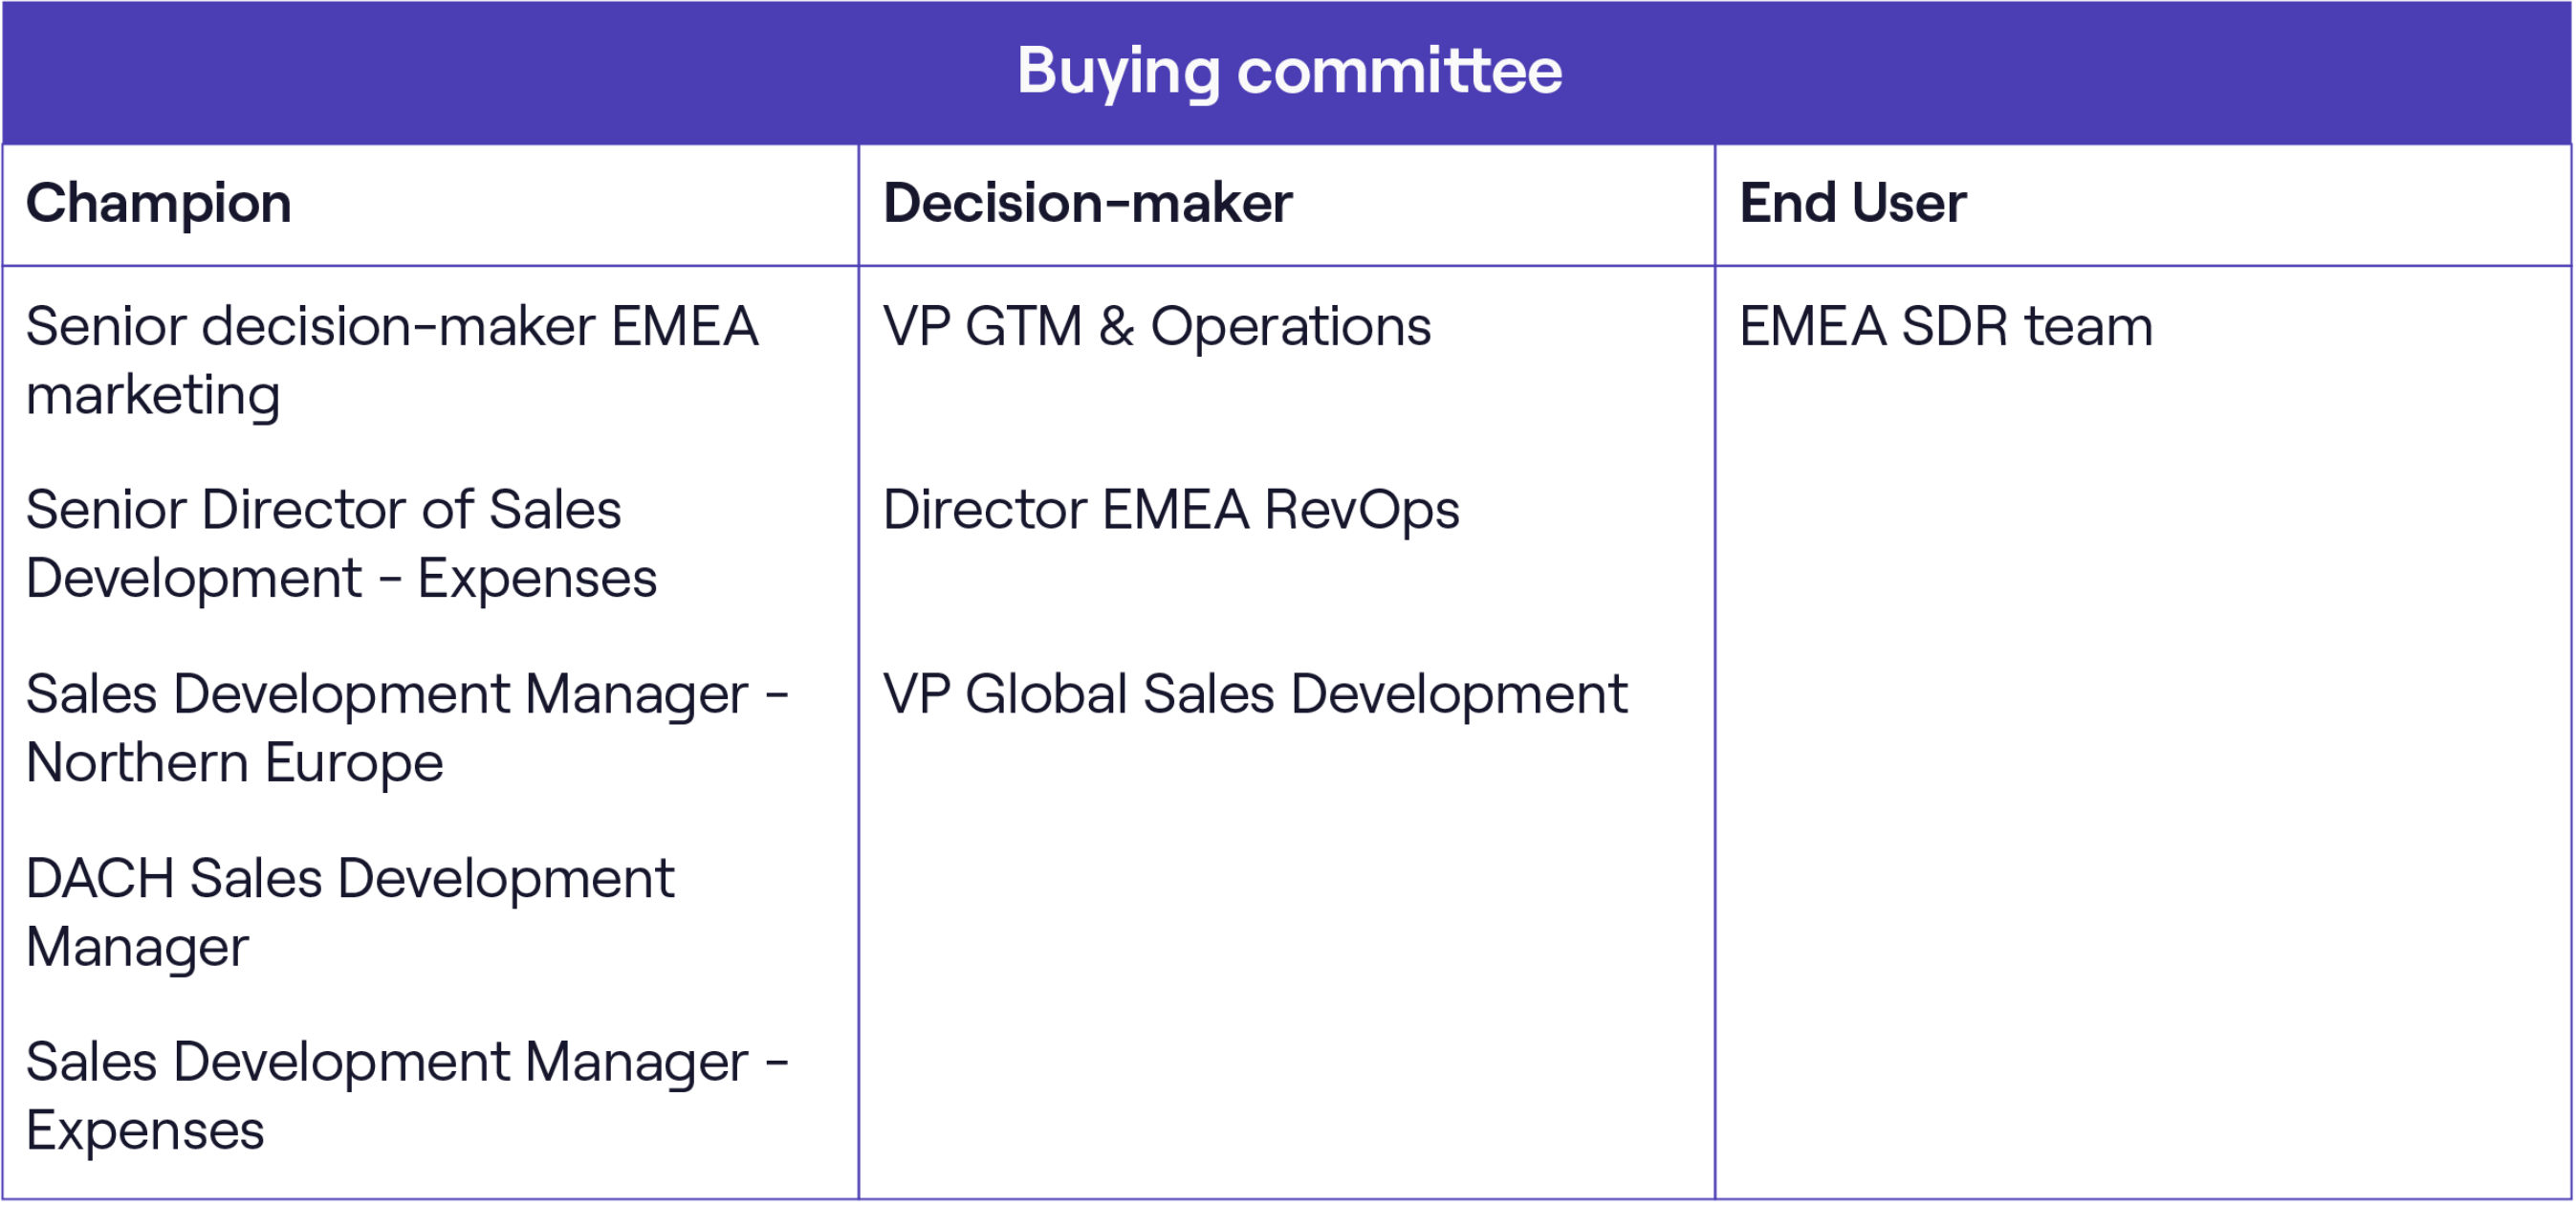Select the End User column header

(x=1852, y=203)
